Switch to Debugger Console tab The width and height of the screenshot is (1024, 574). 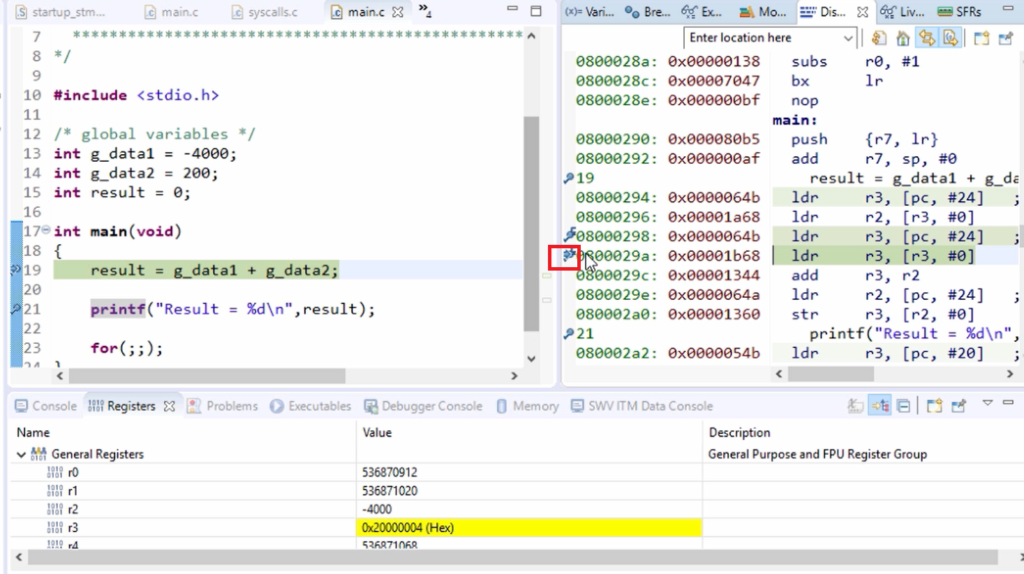point(423,406)
